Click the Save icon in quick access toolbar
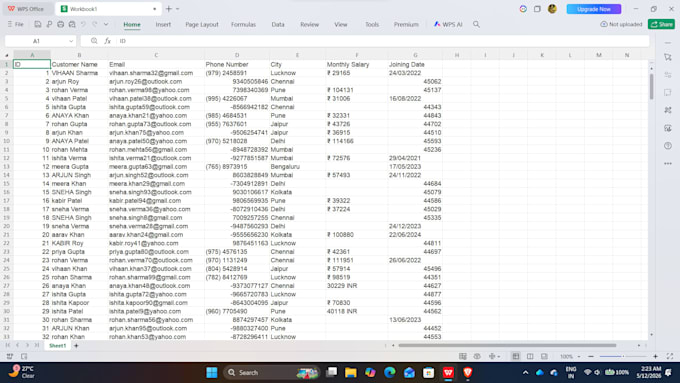The image size is (680, 383). 38,24
